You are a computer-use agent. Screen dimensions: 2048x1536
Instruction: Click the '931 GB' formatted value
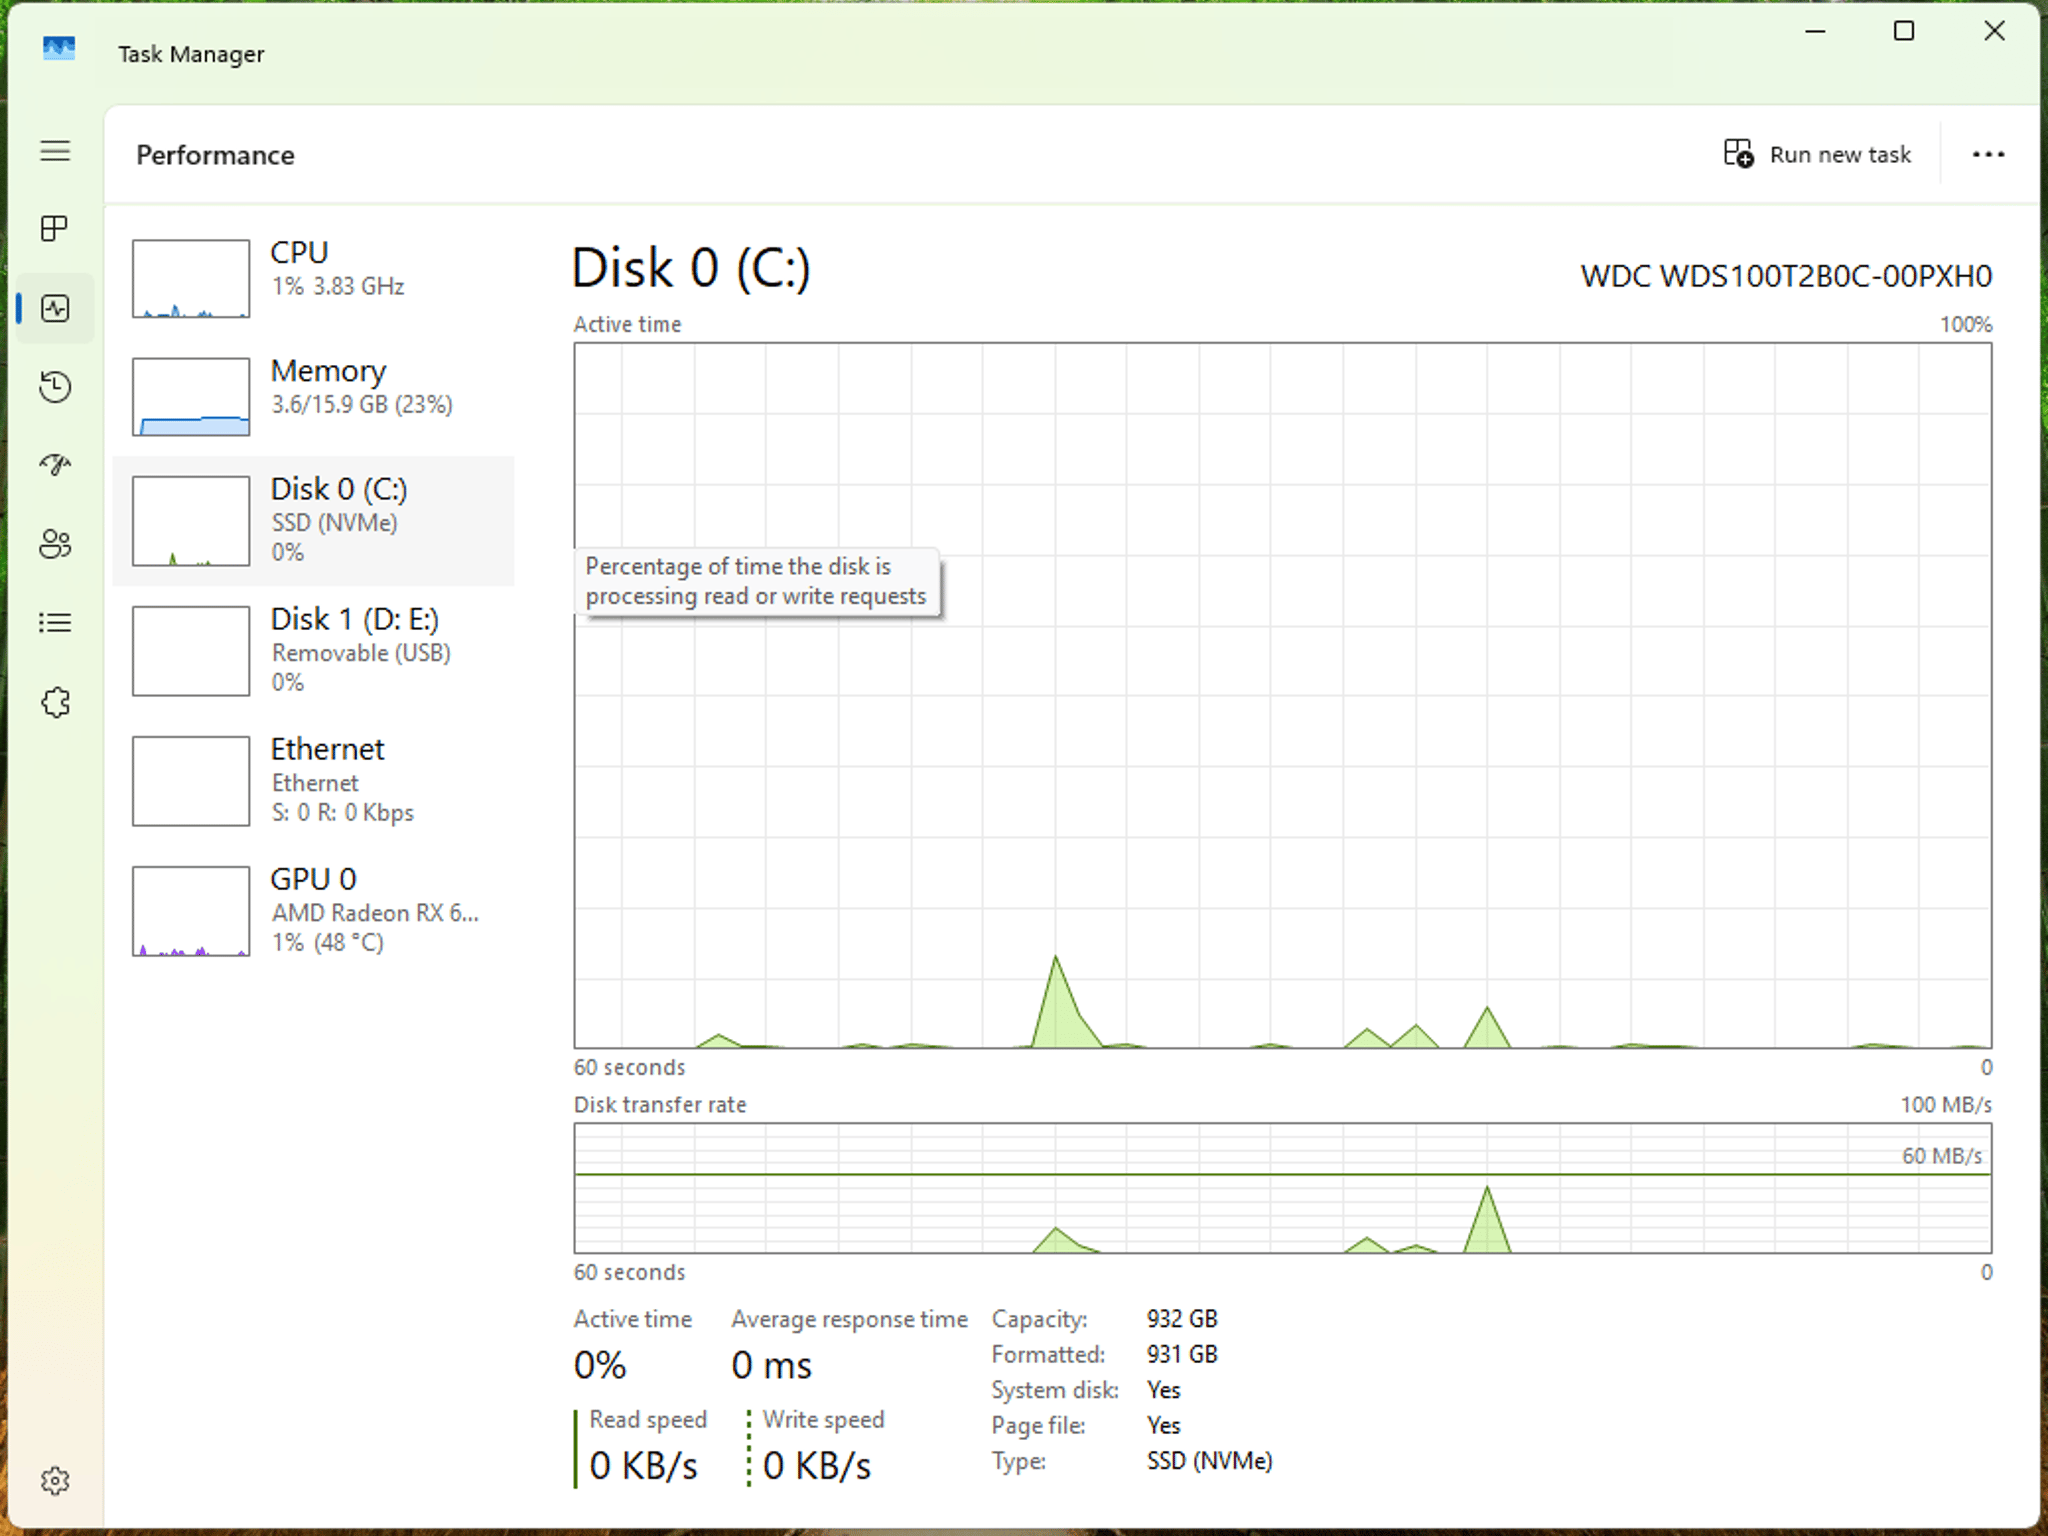1182,1355
